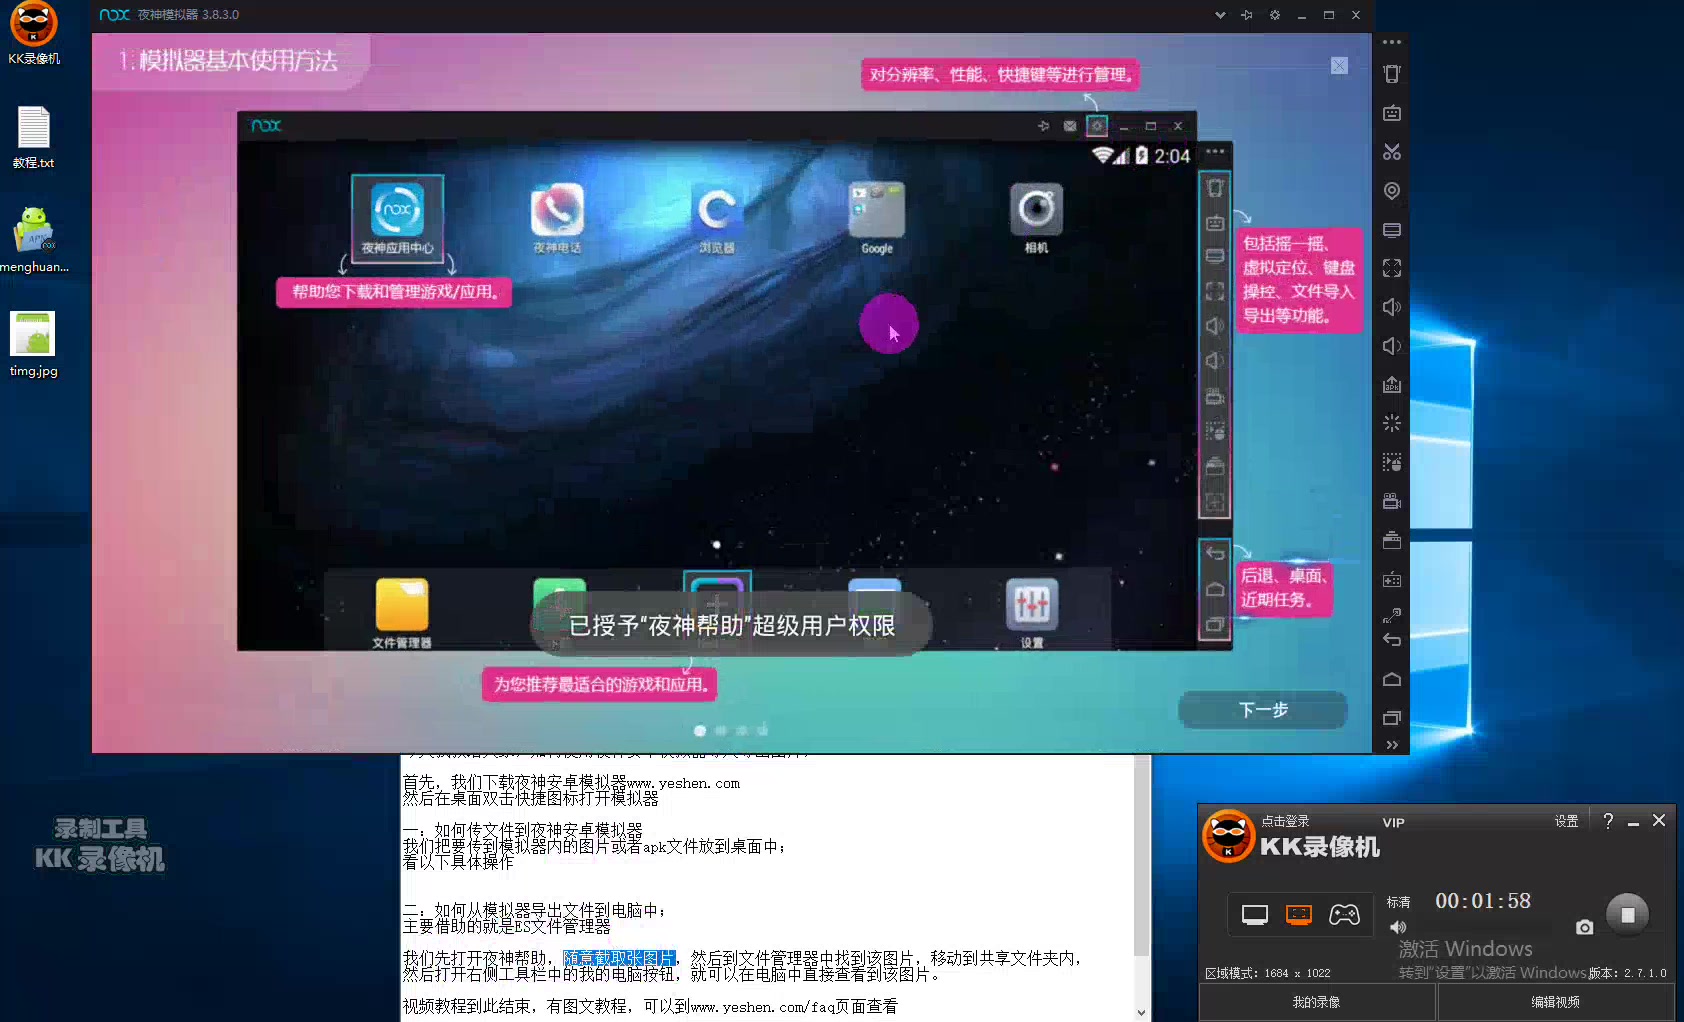Jump to the third tutorial page dot

click(742, 730)
